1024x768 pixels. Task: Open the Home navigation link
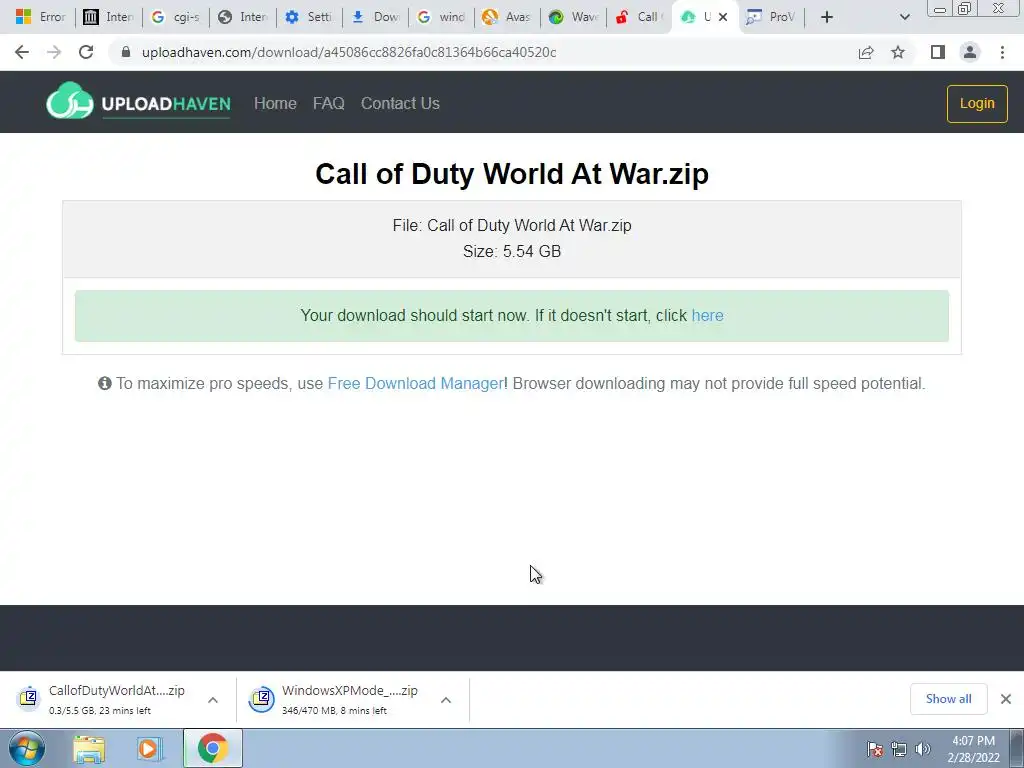[x=275, y=103]
